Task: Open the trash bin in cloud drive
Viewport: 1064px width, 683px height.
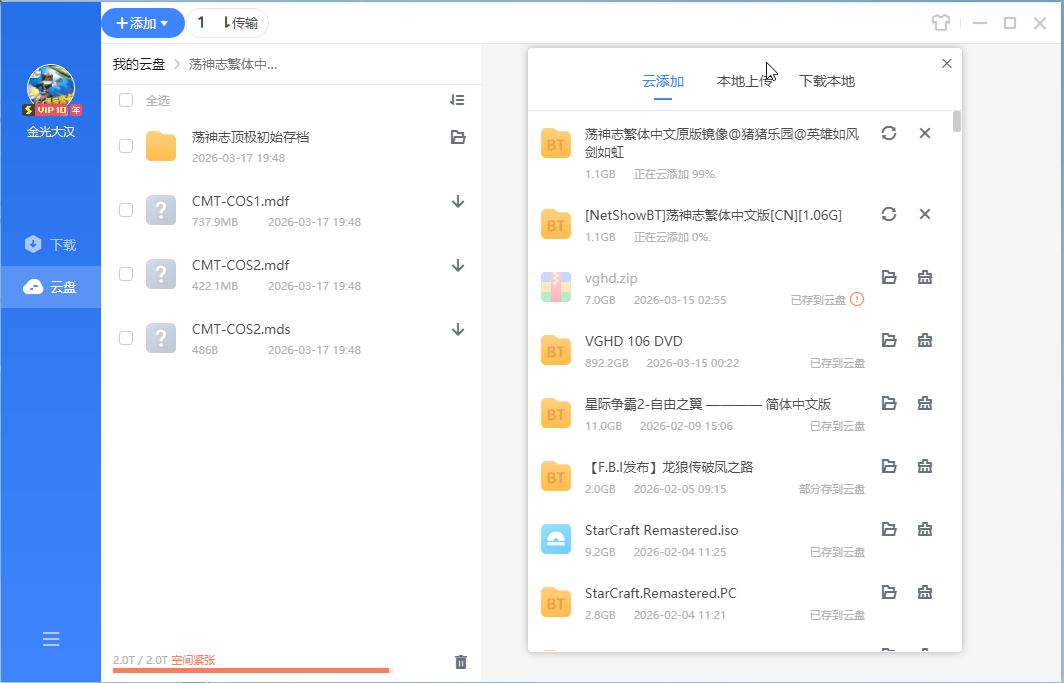Action: point(460,661)
